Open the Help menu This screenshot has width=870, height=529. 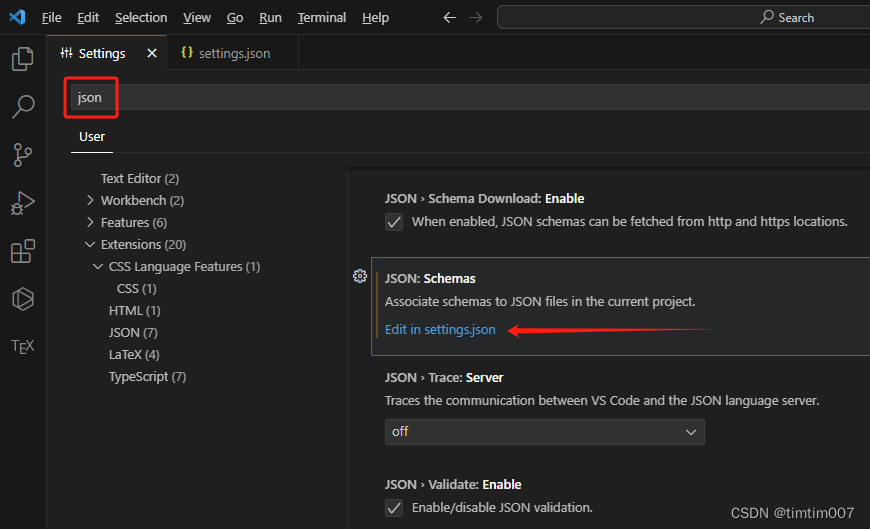375,18
